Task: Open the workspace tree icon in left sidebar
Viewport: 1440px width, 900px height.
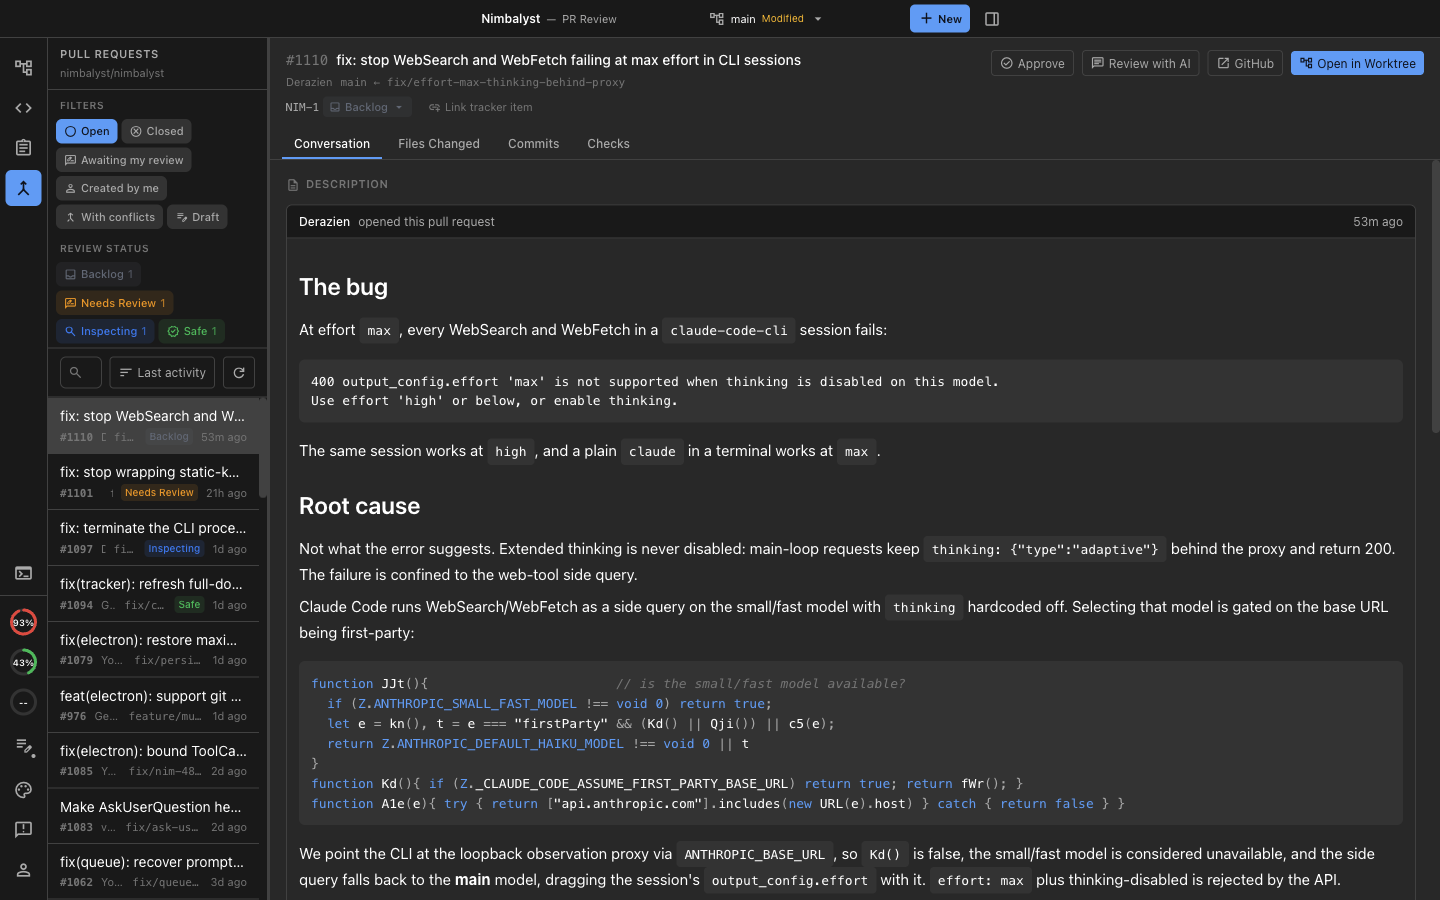Action: click(x=23, y=68)
